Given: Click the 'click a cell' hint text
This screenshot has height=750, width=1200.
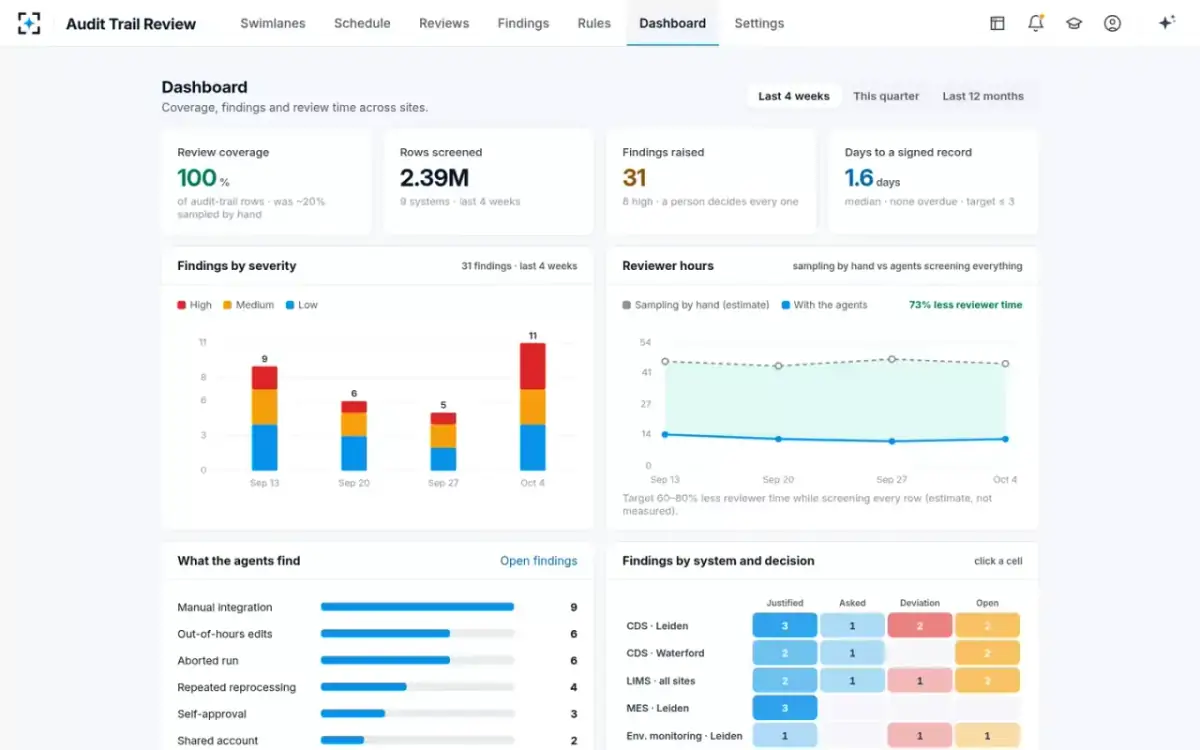Looking at the screenshot, I should (998, 561).
